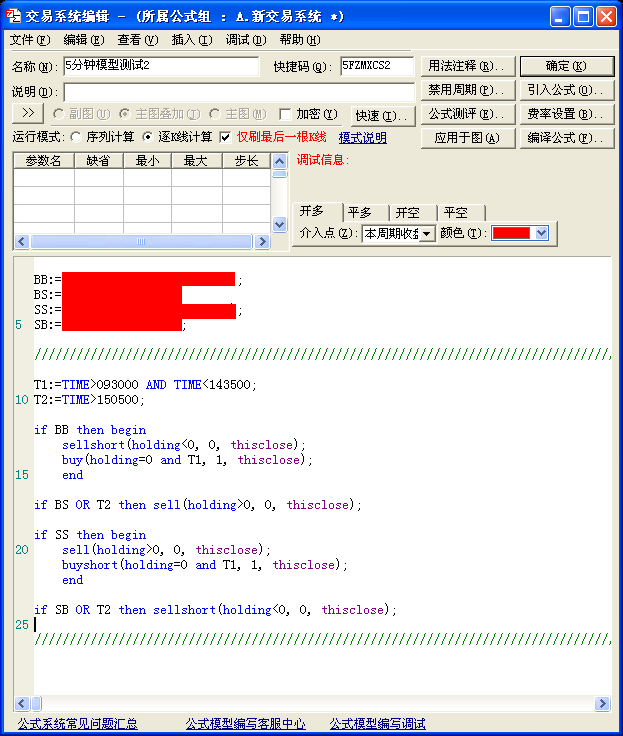
Task: Open 禁用周期 settings
Action: click(468, 90)
